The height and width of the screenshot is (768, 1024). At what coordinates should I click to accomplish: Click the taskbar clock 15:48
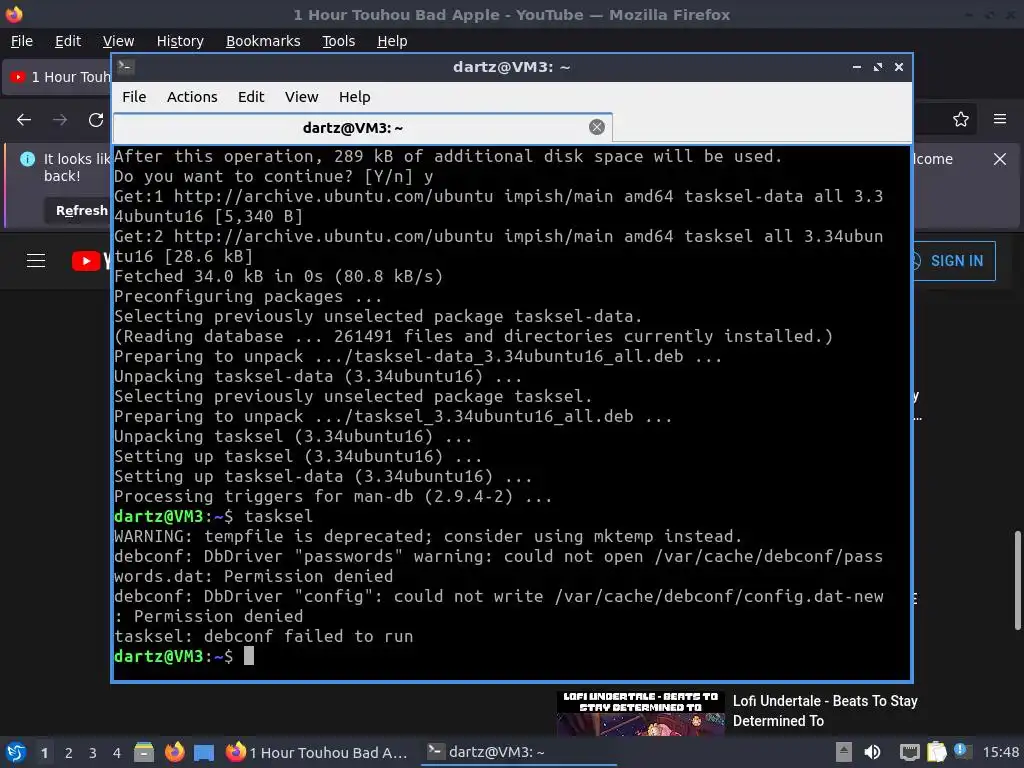(1000, 752)
